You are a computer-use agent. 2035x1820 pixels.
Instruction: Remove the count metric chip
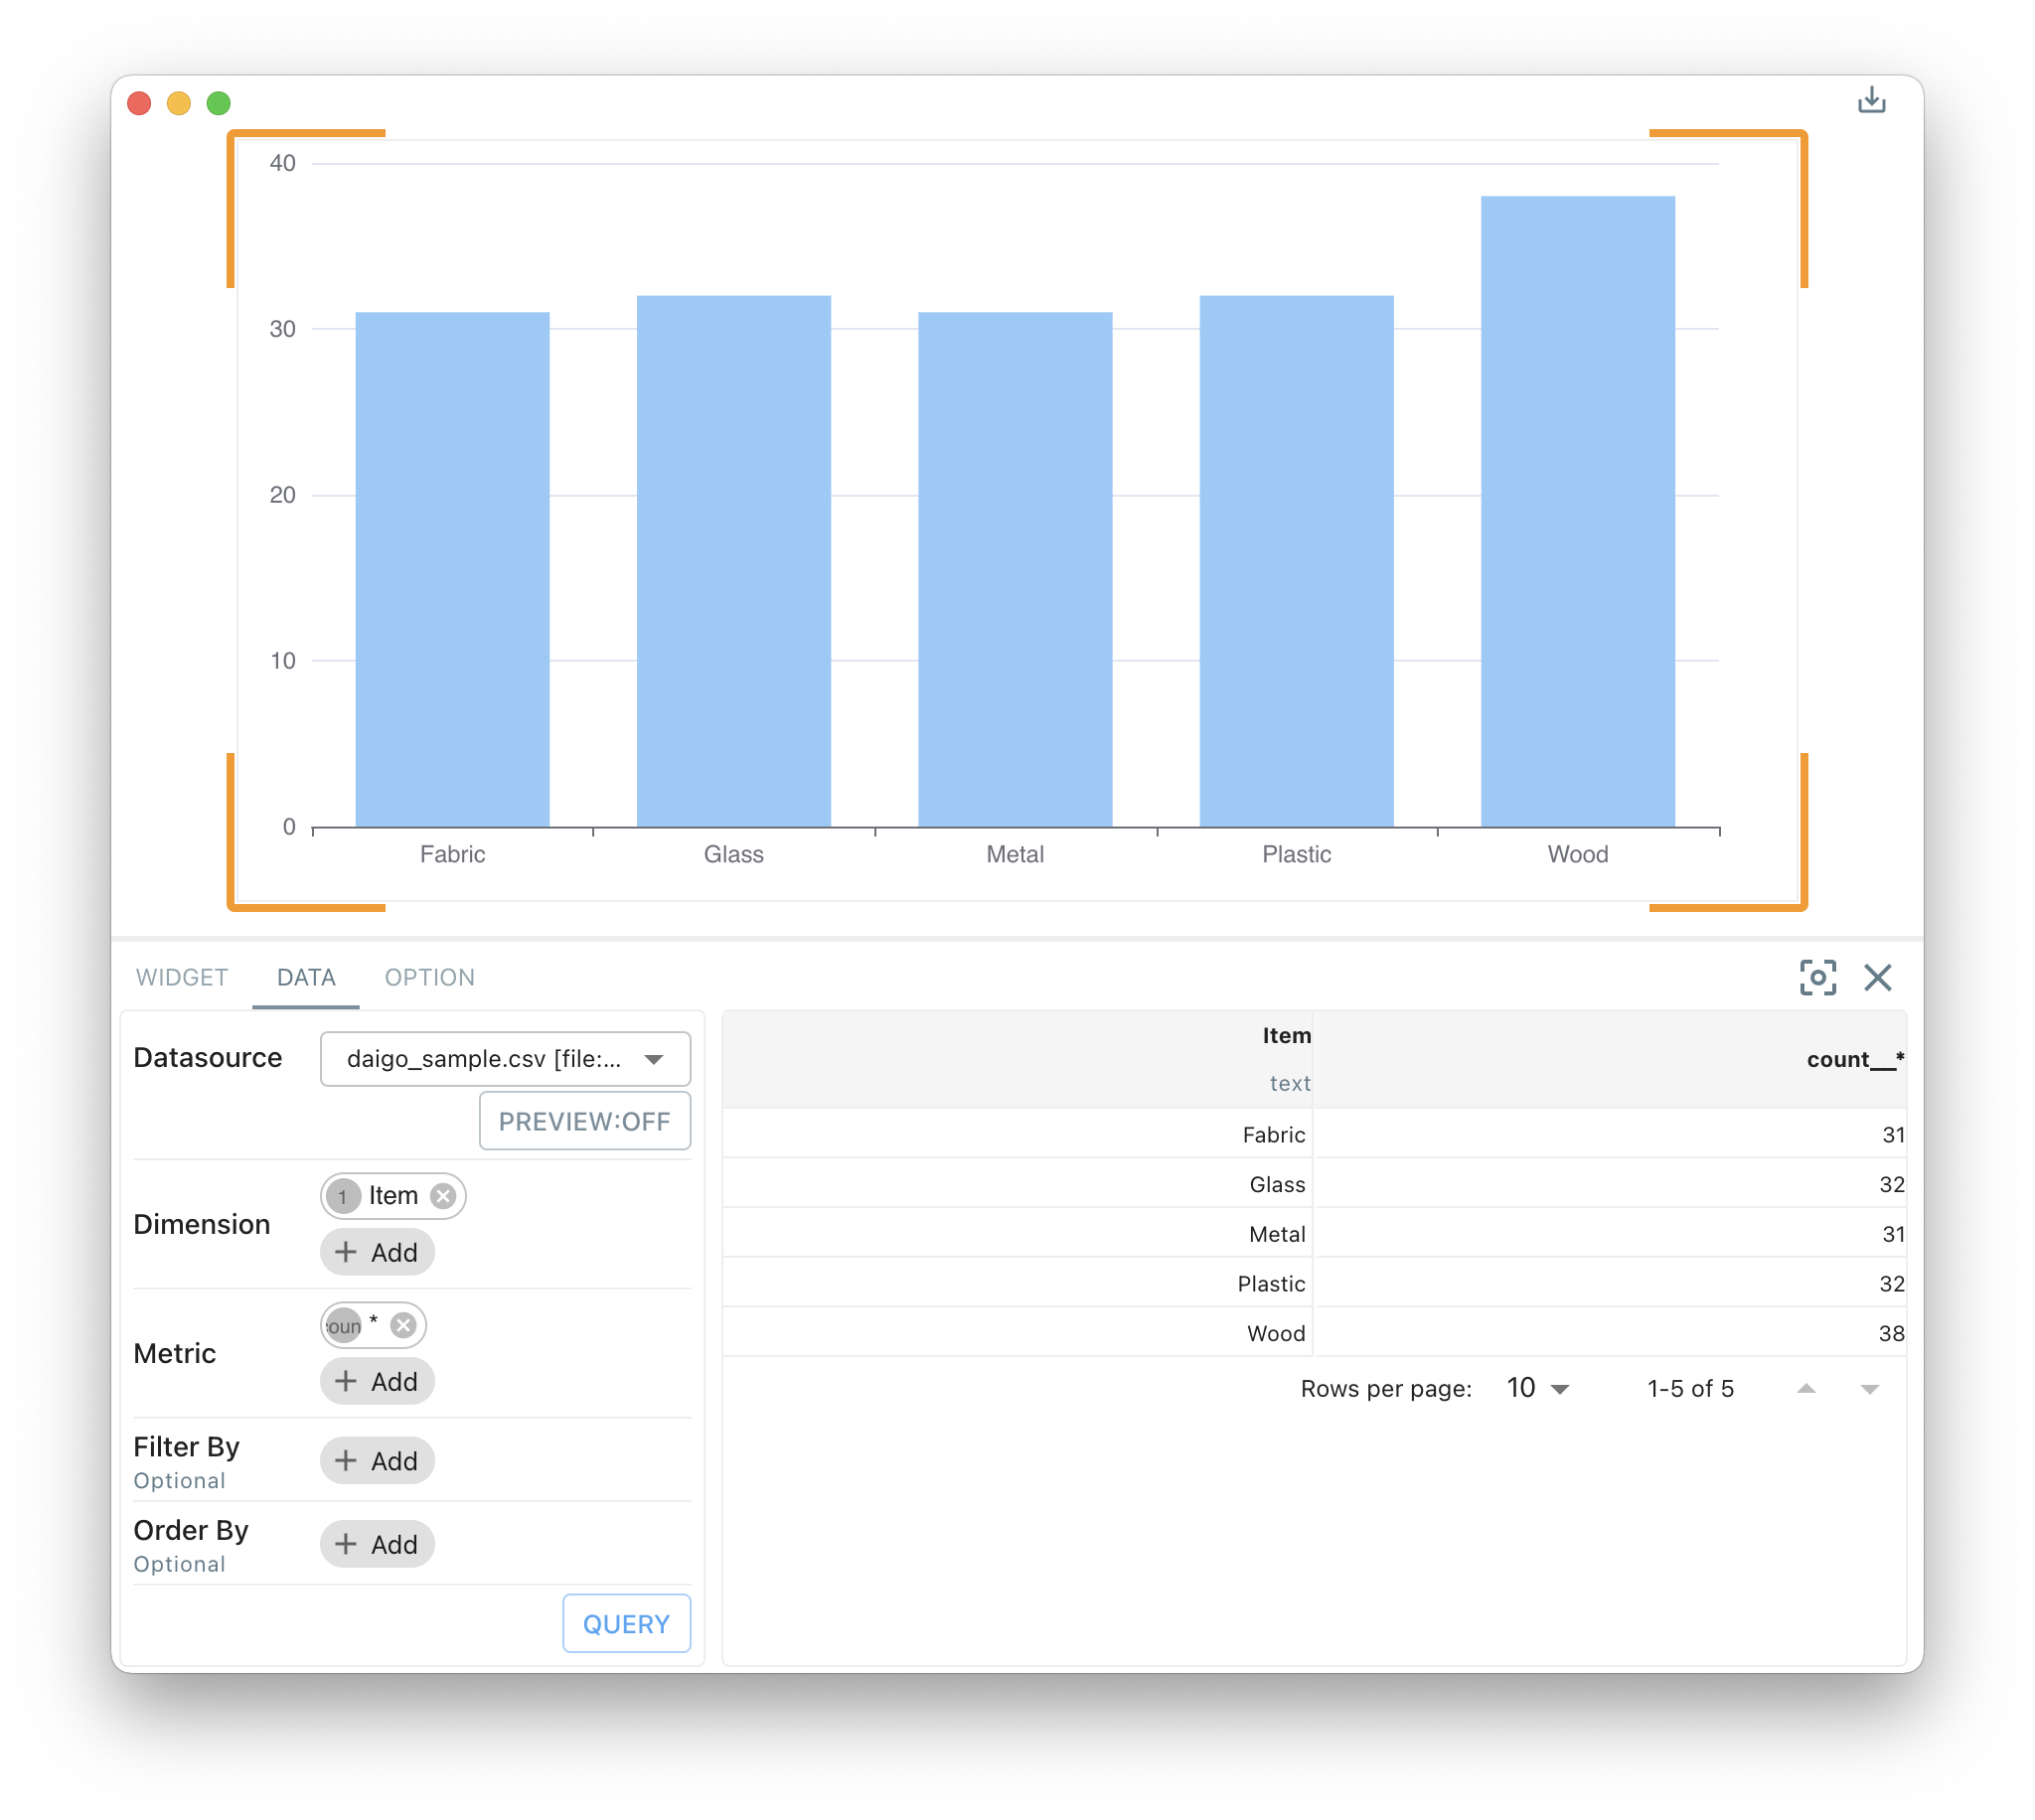(x=403, y=1325)
